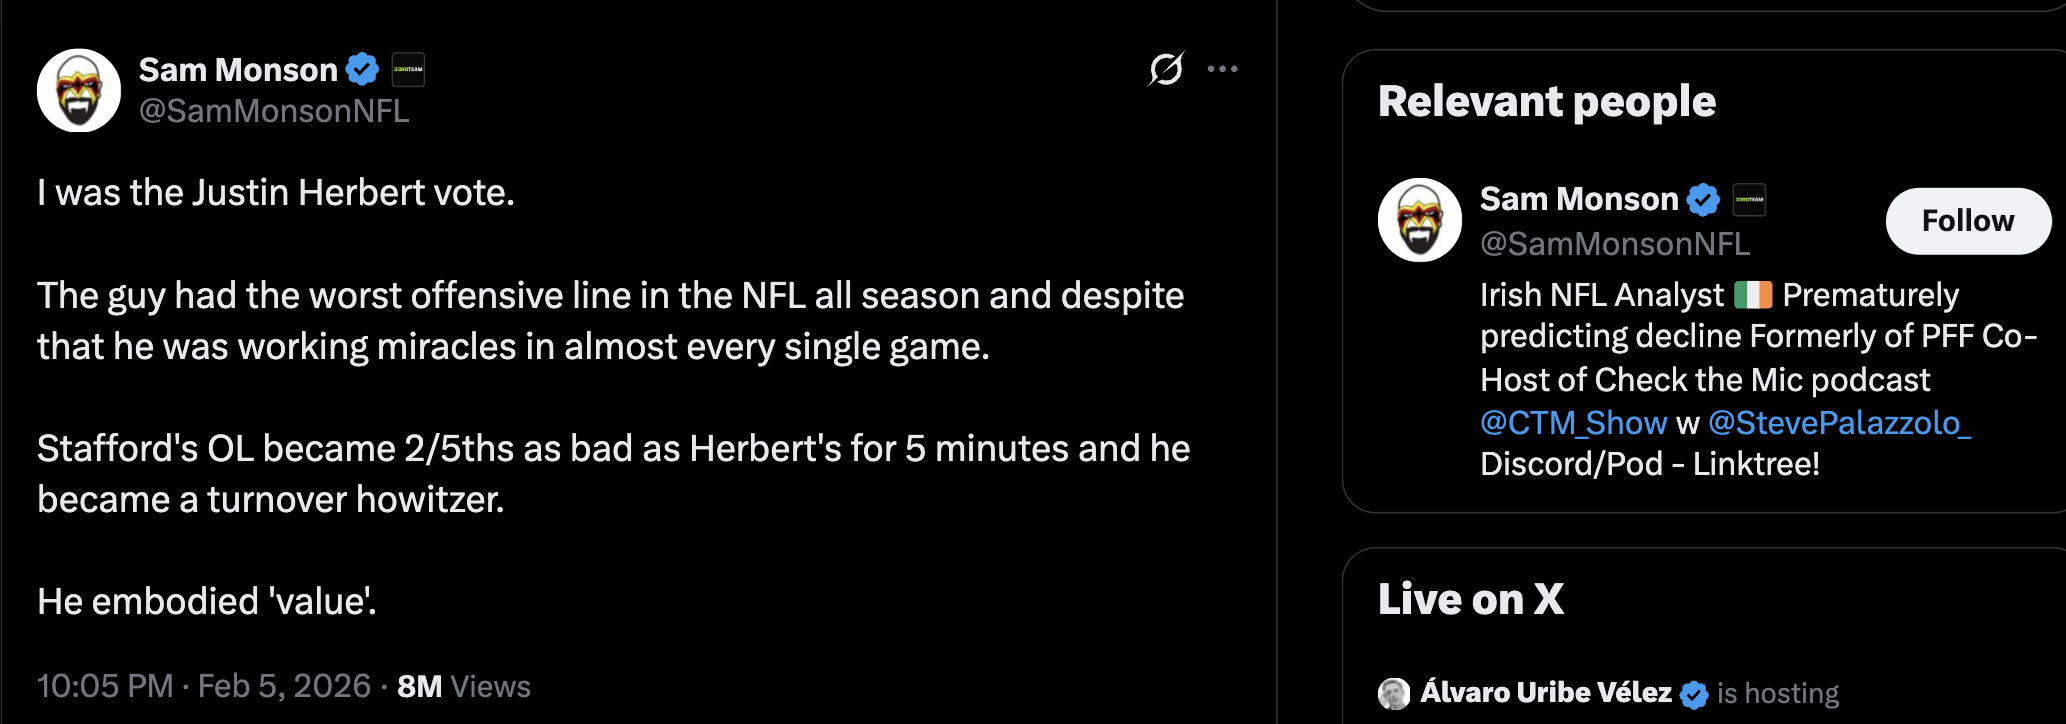Click the @SamMonsonNFL handle in Relevant people
The width and height of the screenshot is (2066, 724).
point(1614,244)
